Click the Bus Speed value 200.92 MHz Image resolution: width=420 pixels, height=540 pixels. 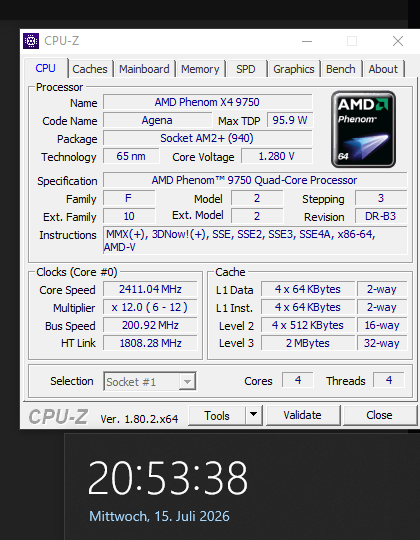(150, 325)
